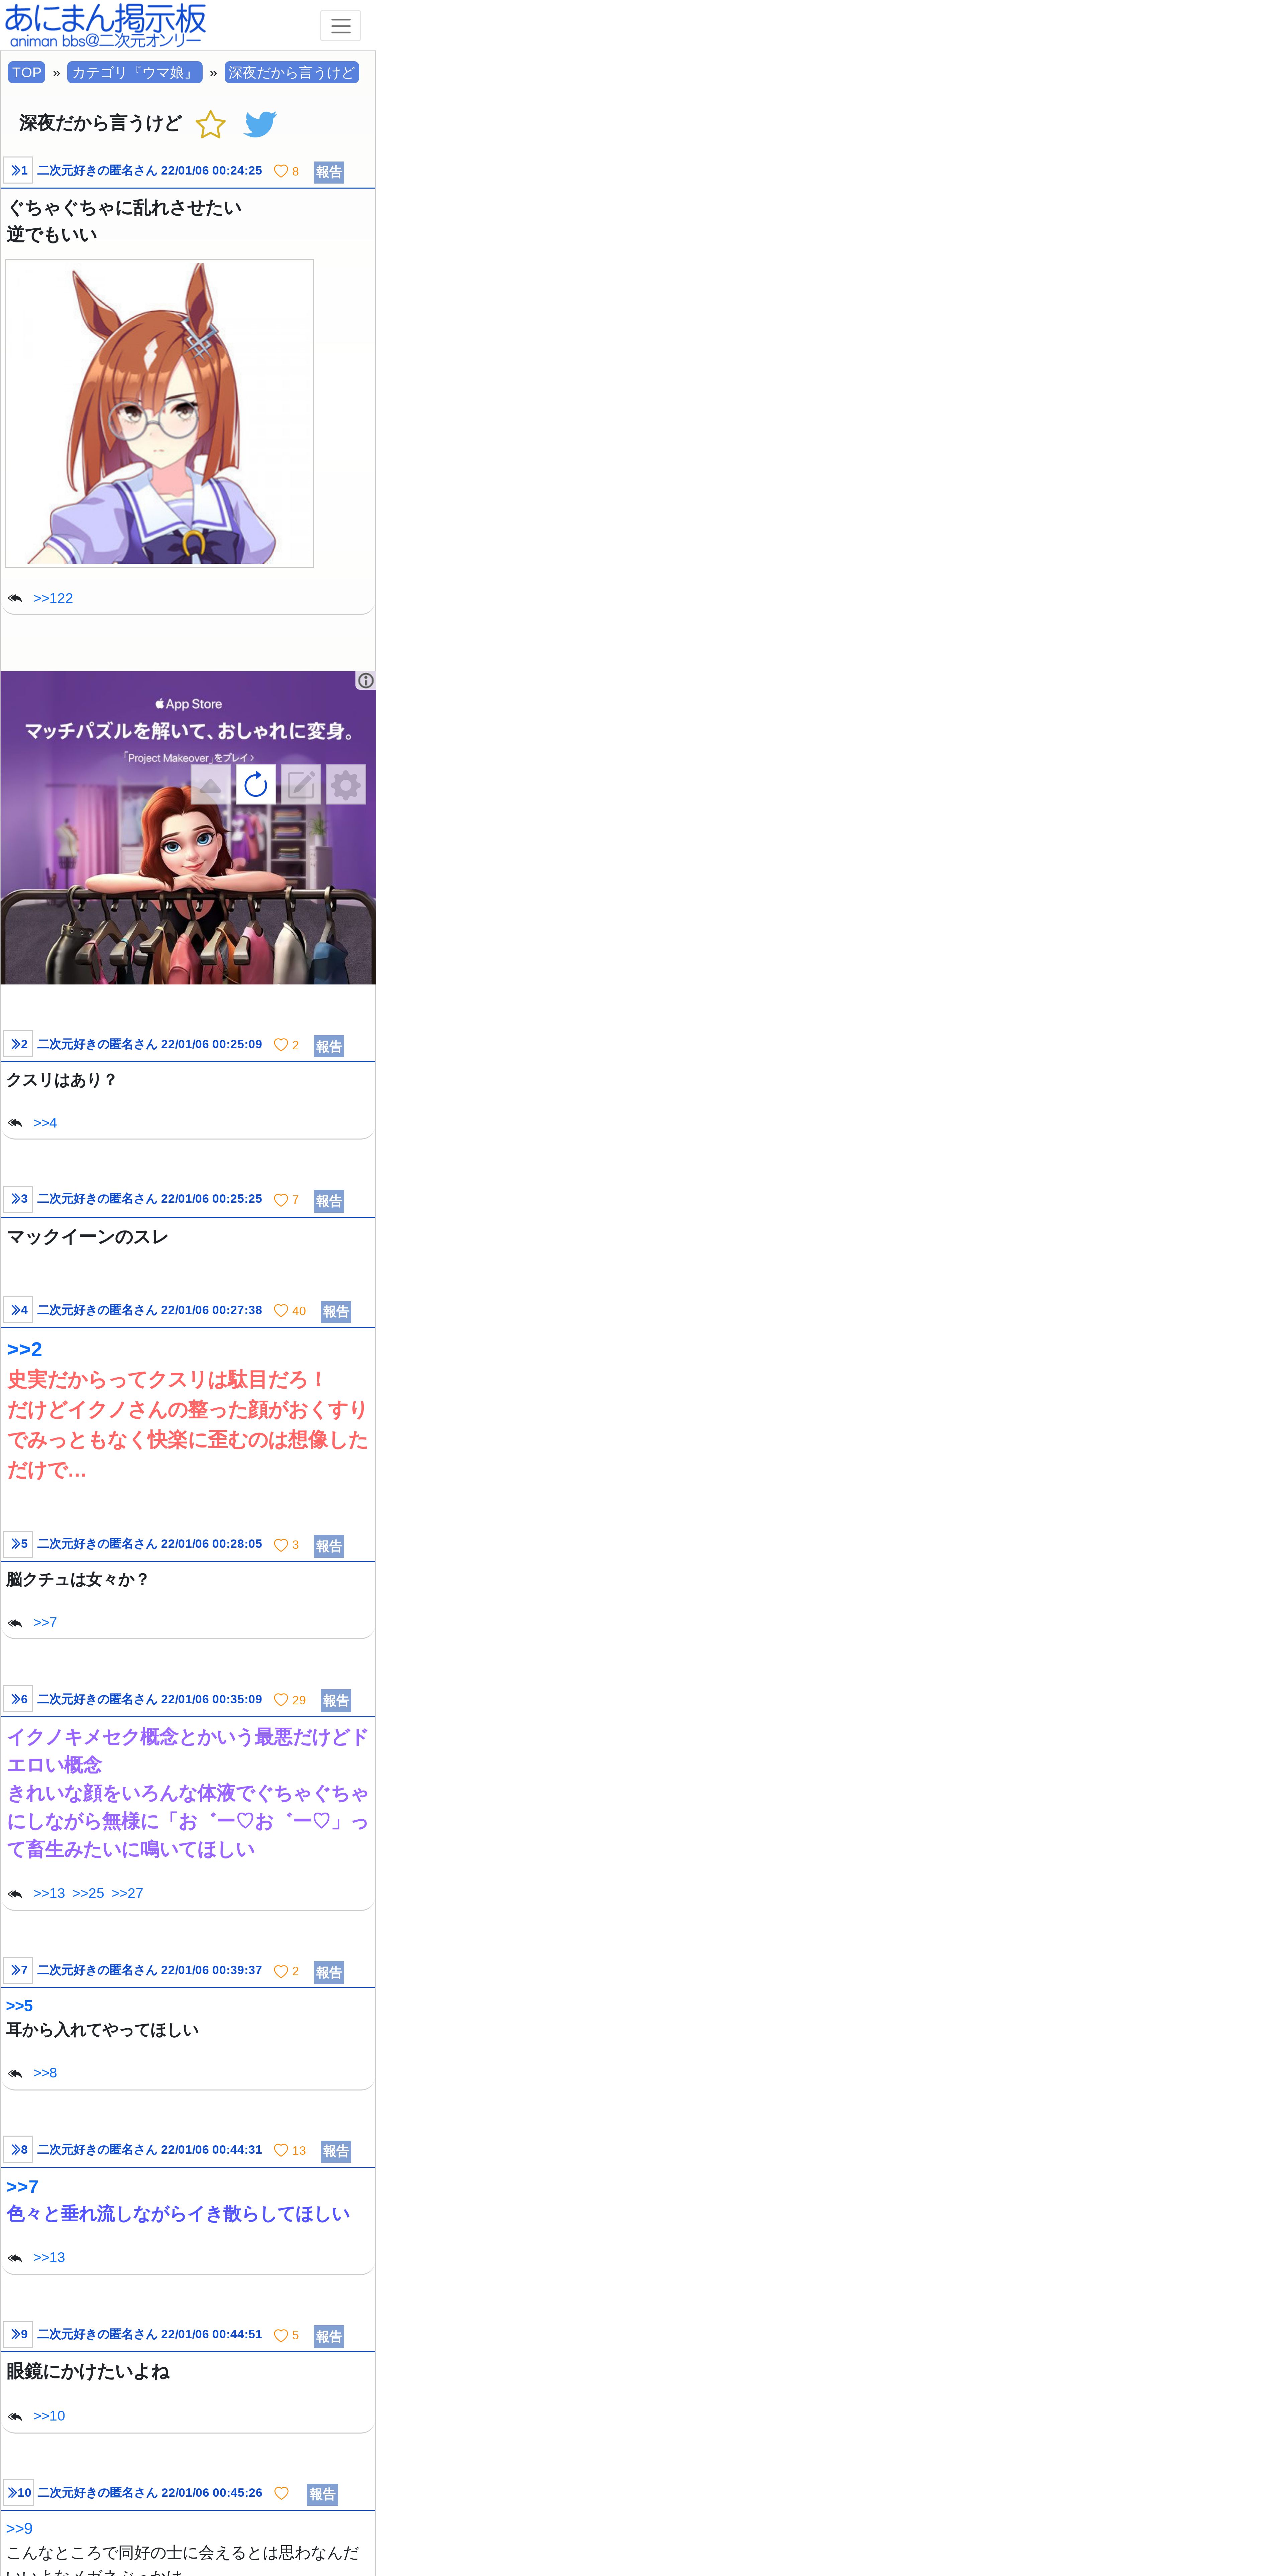Follow the >>13 reply link under post 8
This screenshot has width=1288, height=2576.
point(49,2257)
